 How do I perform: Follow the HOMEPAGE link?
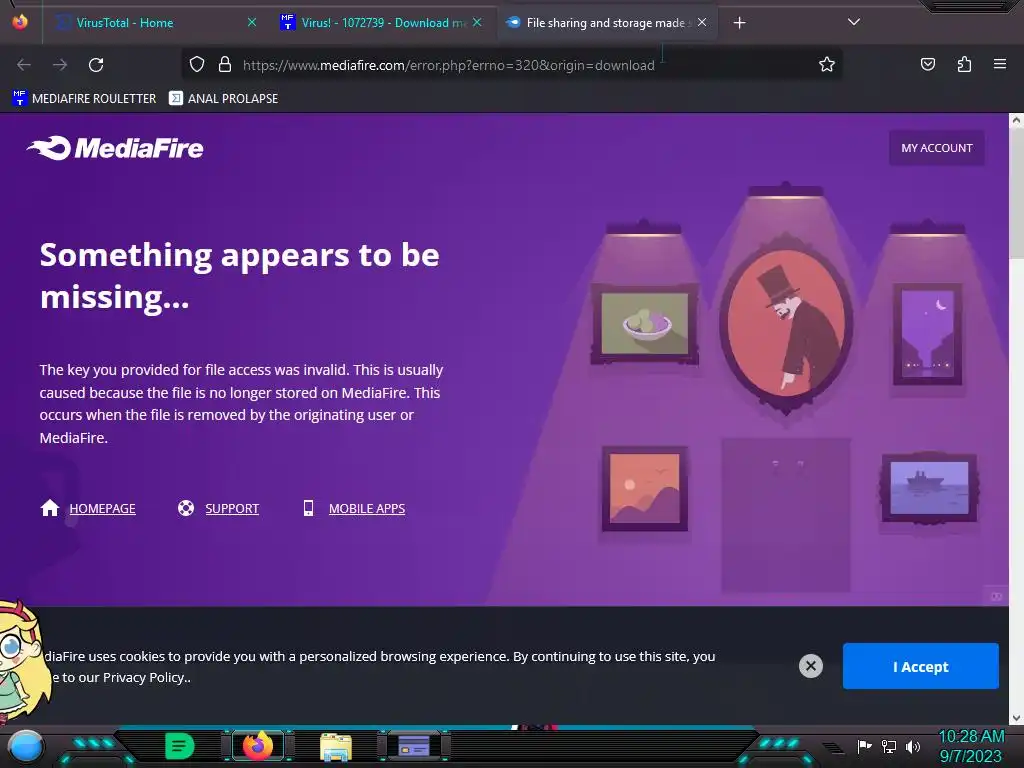(103, 509)
